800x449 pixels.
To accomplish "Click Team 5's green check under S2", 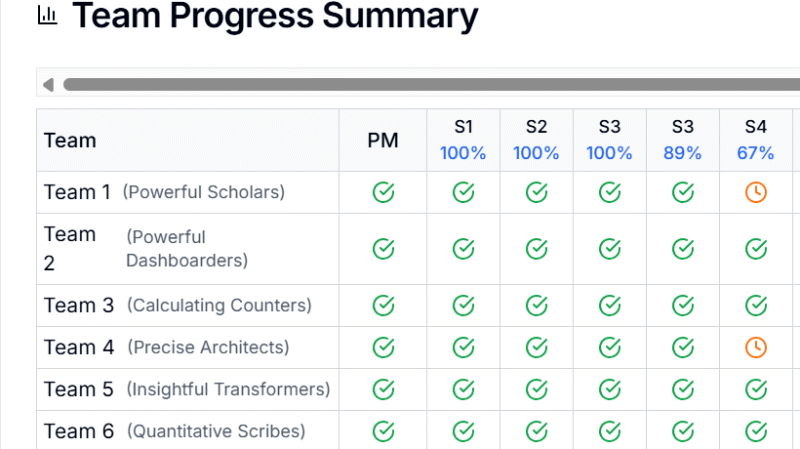I will tap(537, 389).
